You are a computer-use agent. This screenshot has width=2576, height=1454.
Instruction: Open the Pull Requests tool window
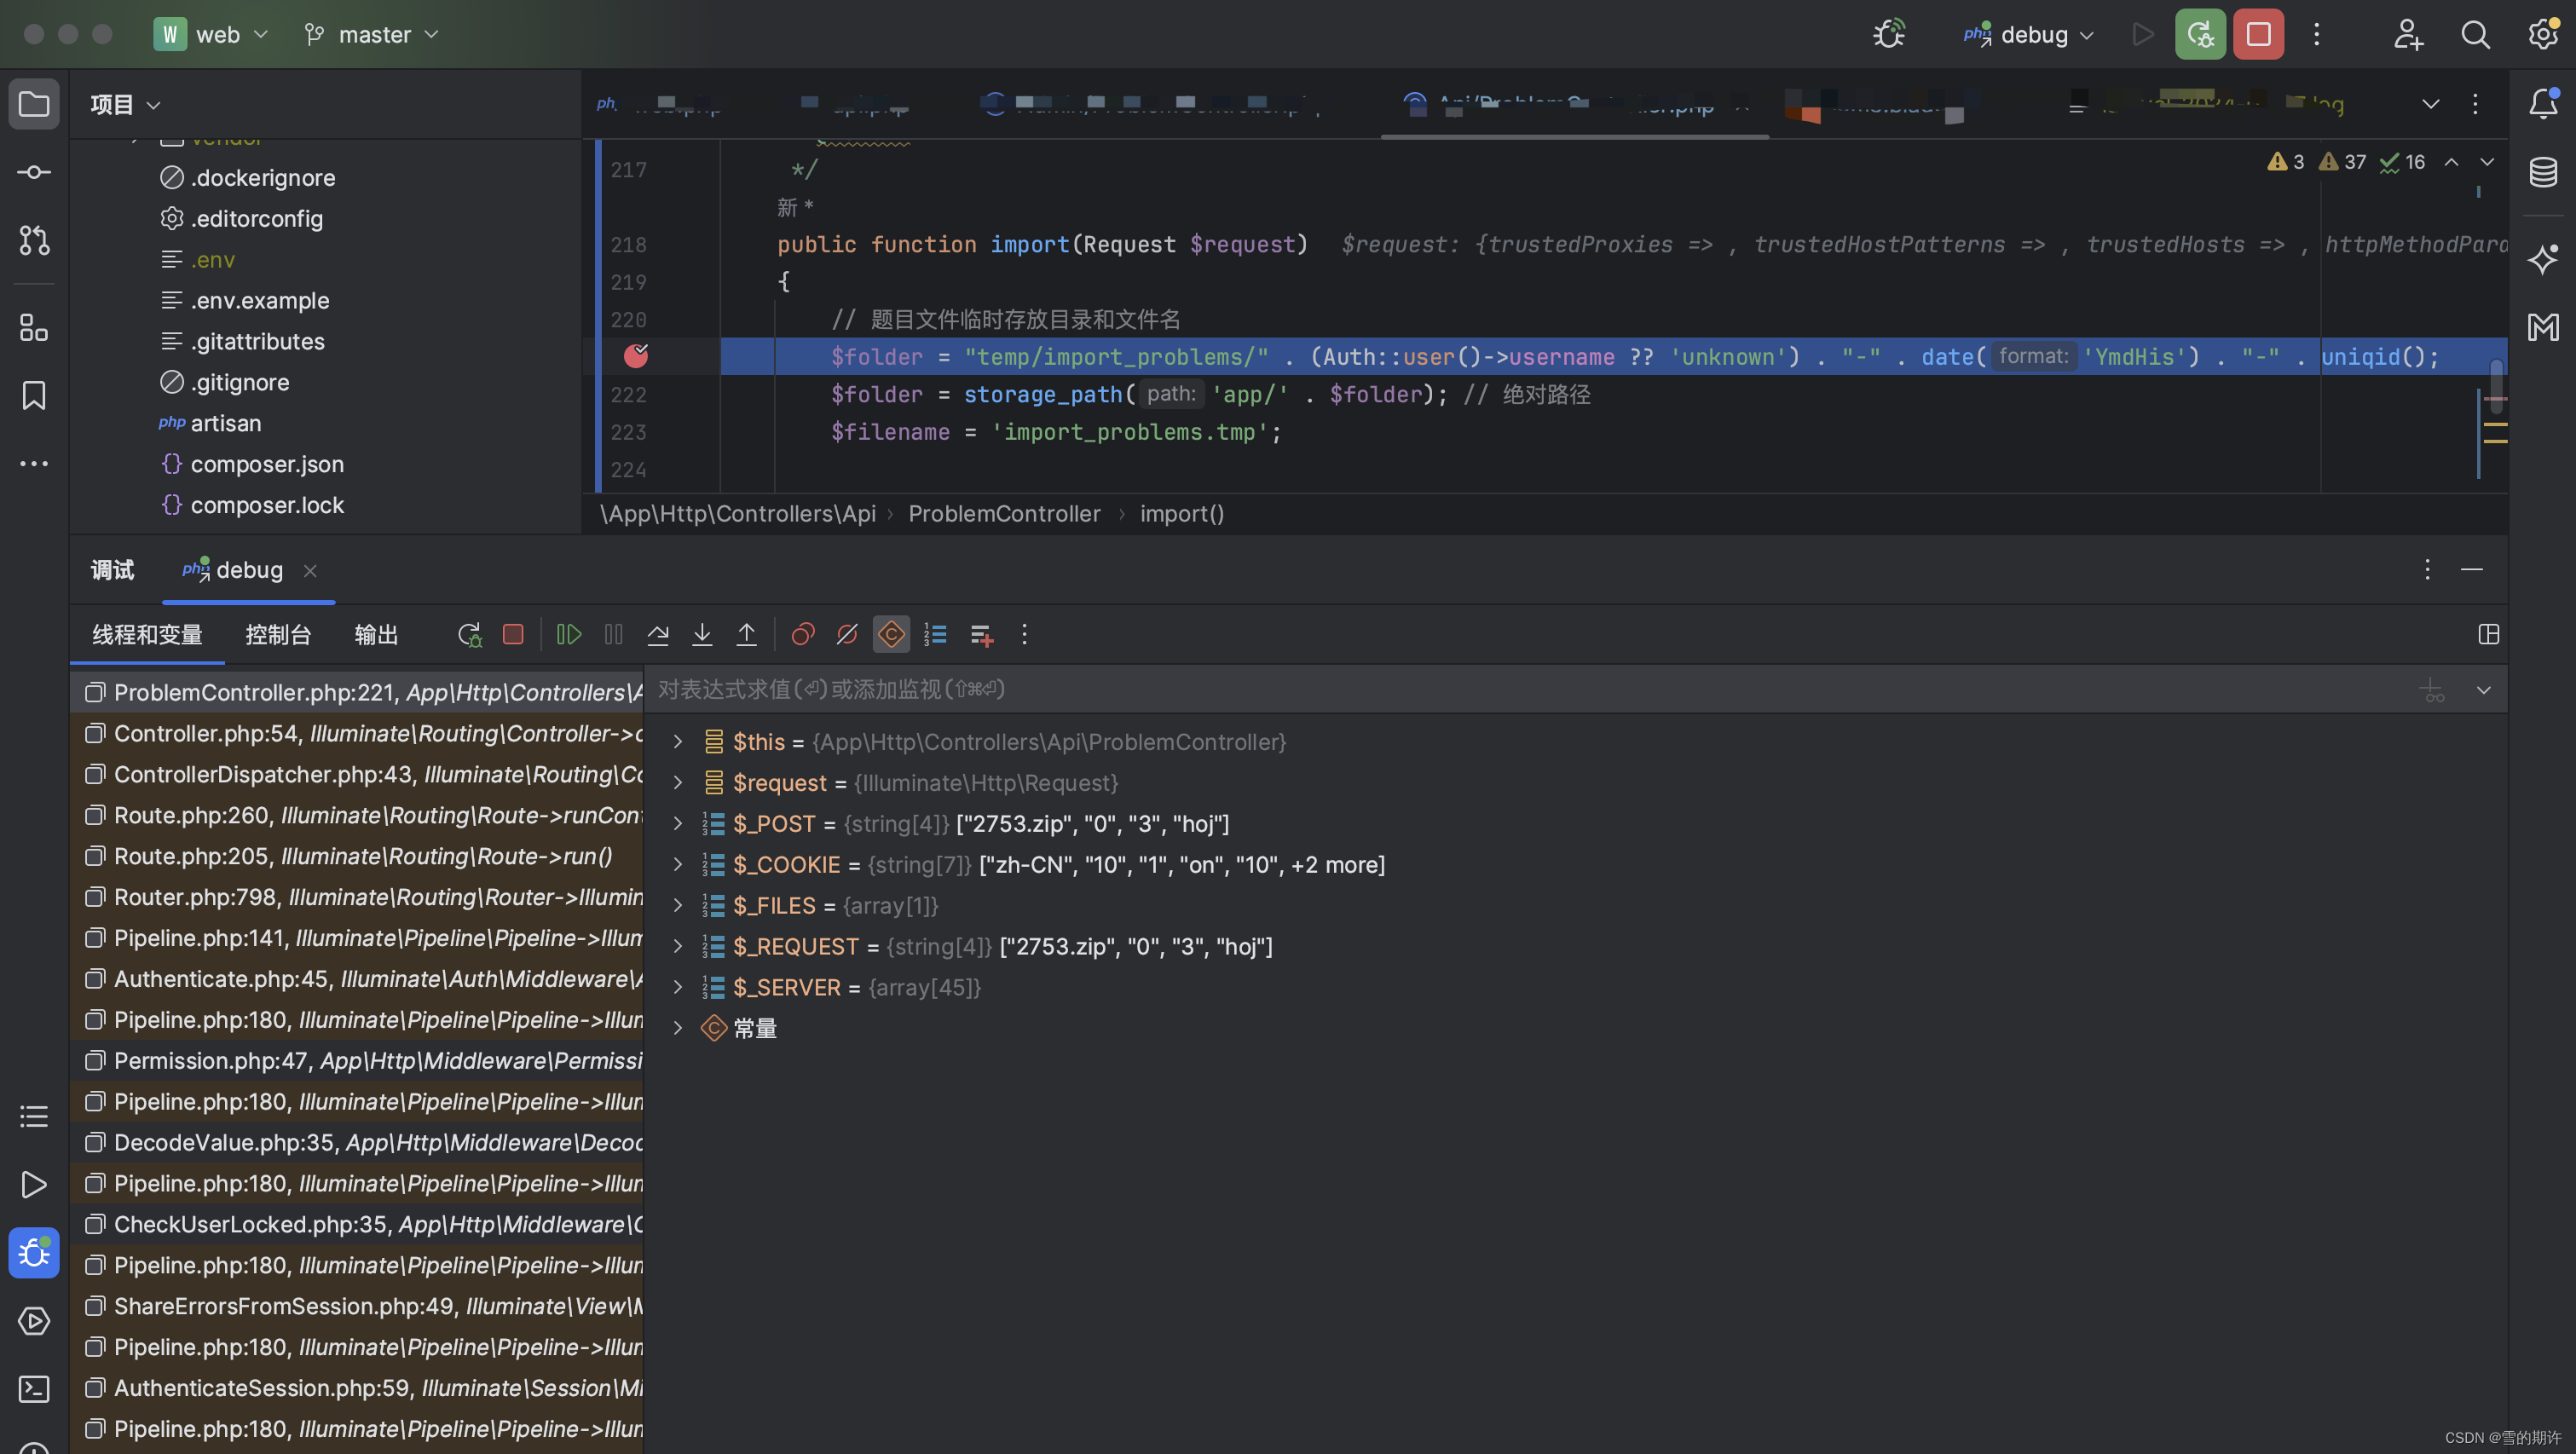[x=34, y=240]
